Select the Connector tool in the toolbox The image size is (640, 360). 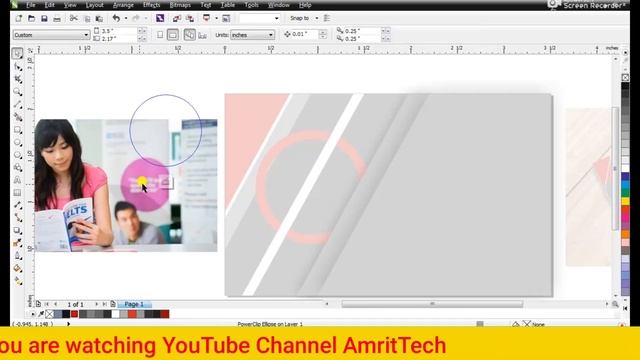(18, 218)
